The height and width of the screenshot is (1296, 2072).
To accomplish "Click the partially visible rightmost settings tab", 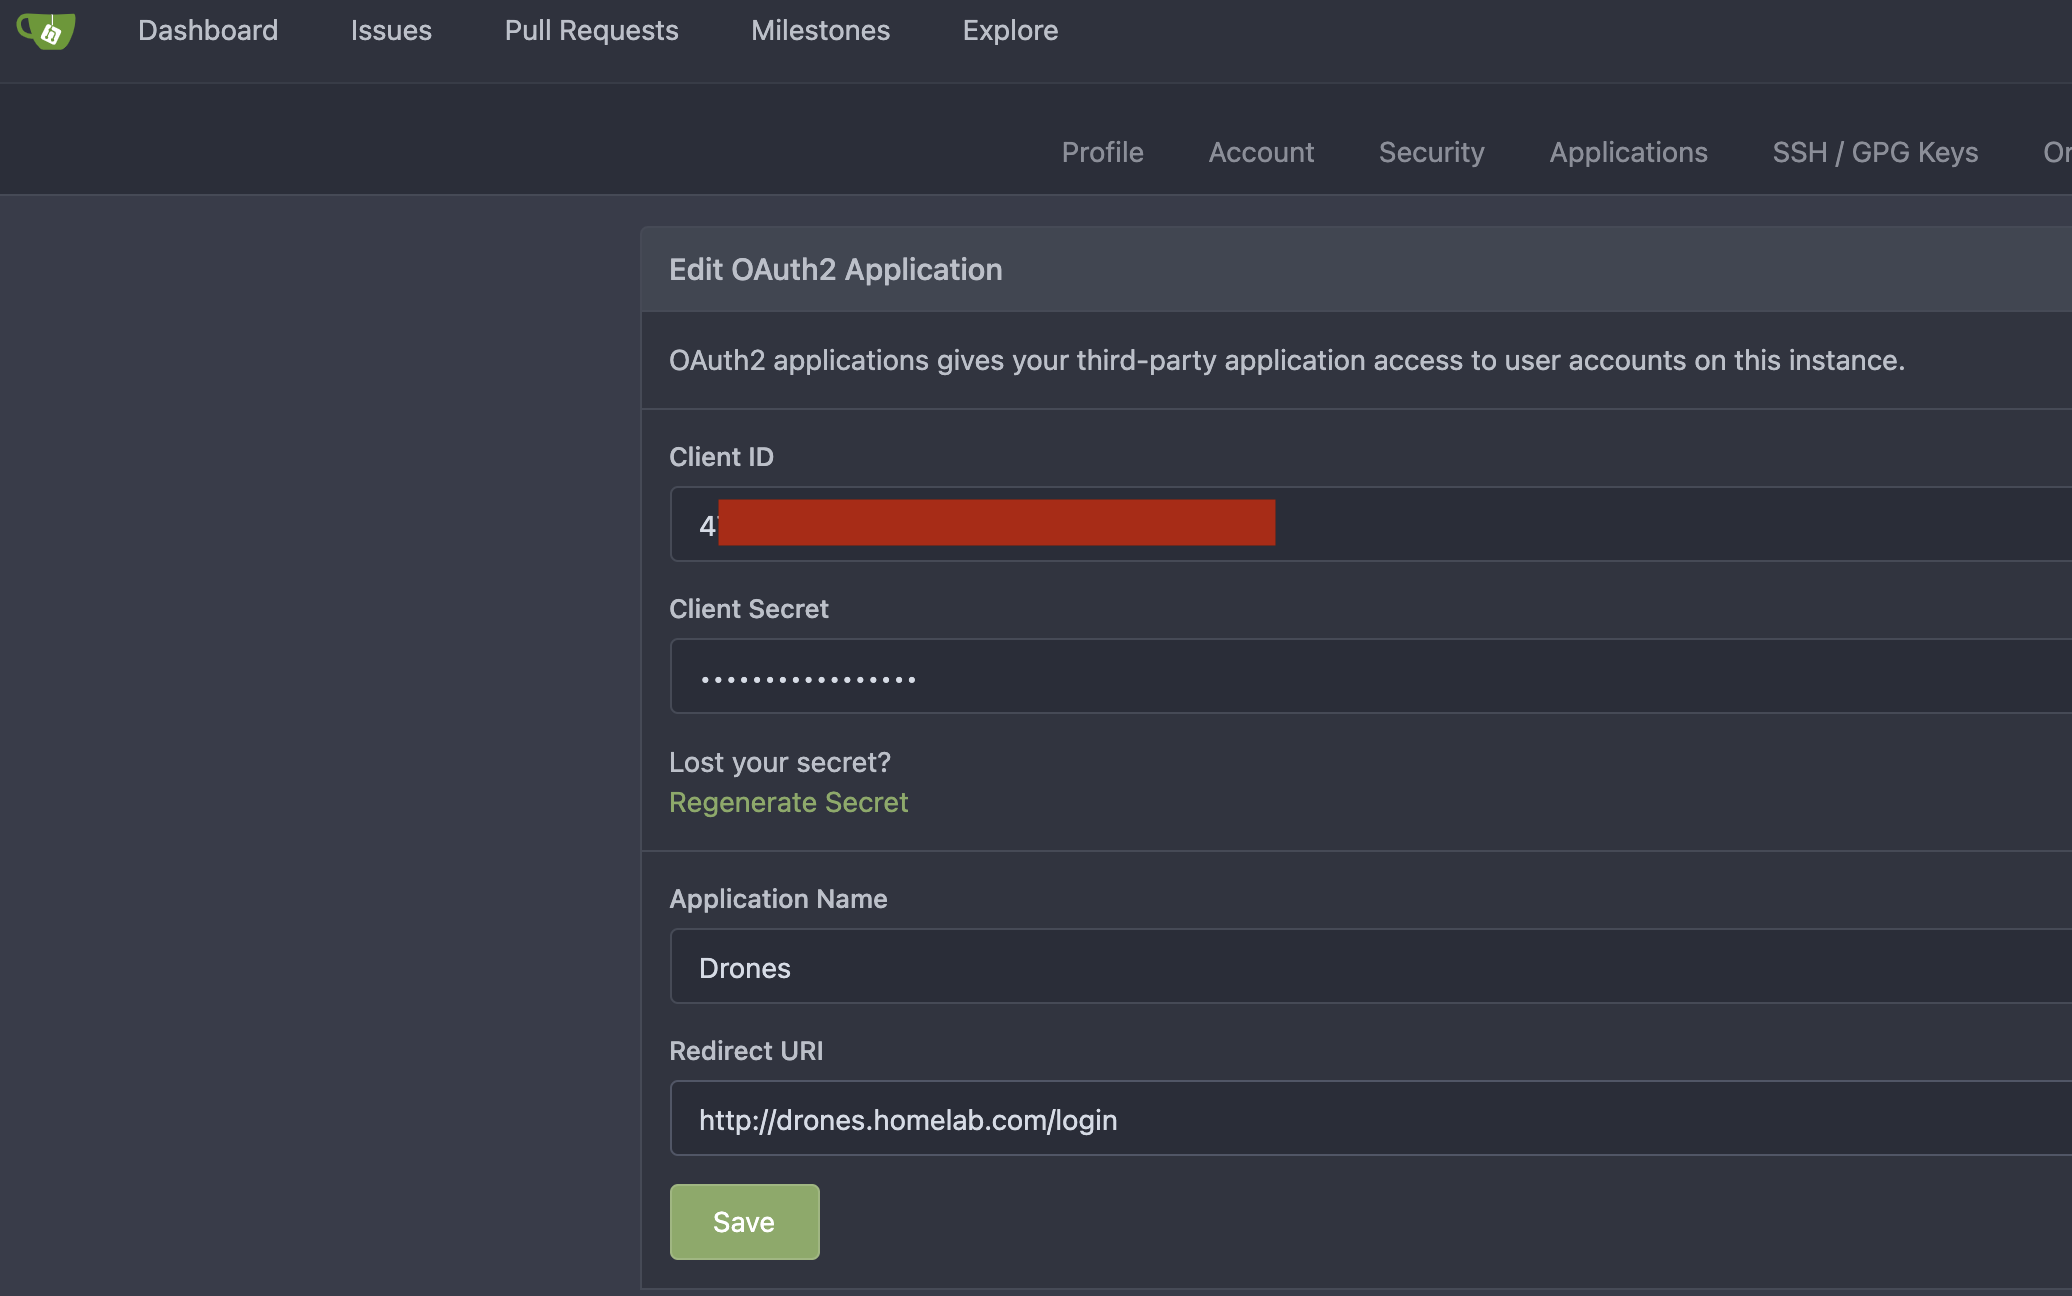I will (2056, 152).
